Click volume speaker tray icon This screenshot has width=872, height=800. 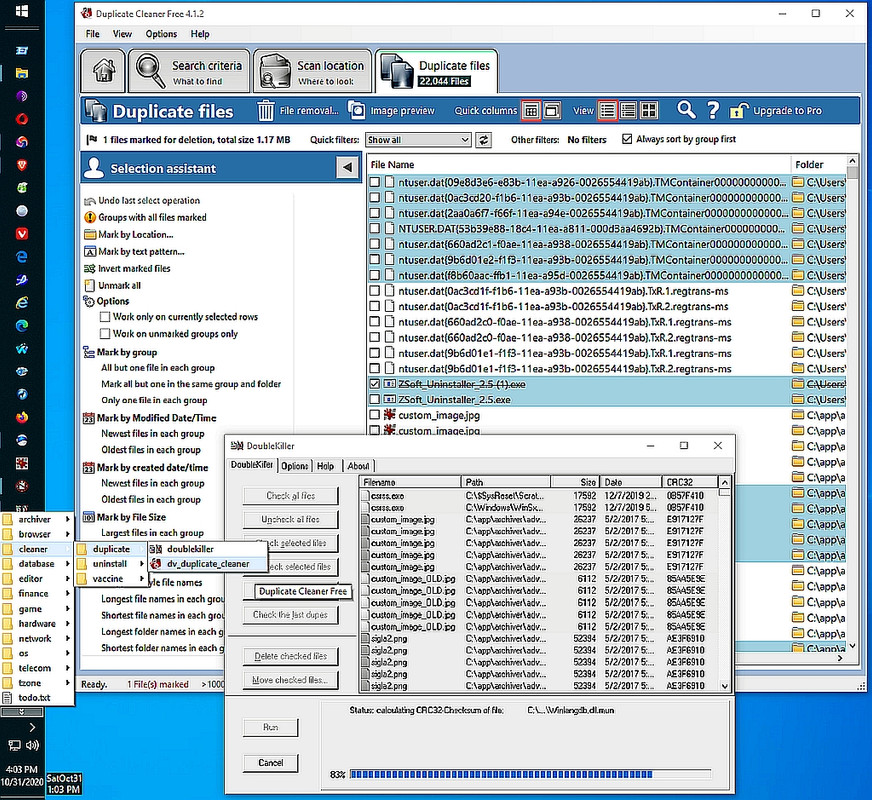click(x=32, y=745)
